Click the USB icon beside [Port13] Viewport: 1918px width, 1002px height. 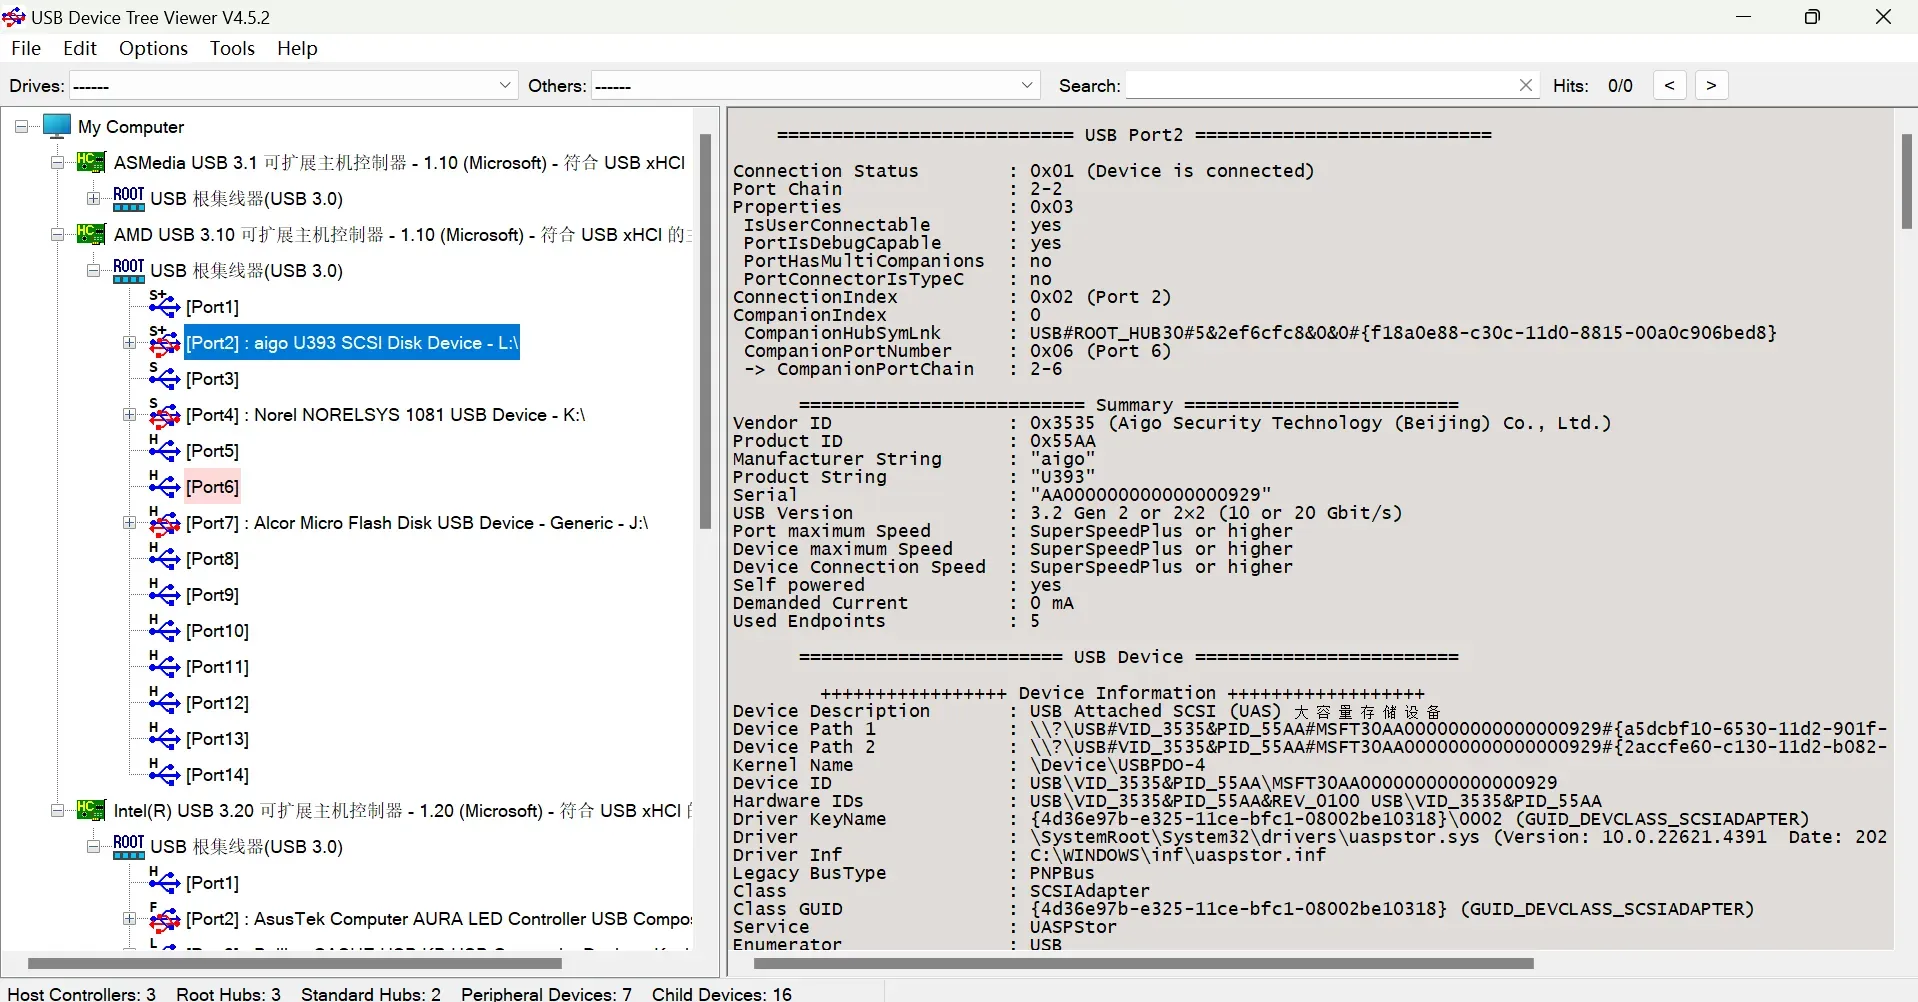pyautogui.click(x=164, y=738)
